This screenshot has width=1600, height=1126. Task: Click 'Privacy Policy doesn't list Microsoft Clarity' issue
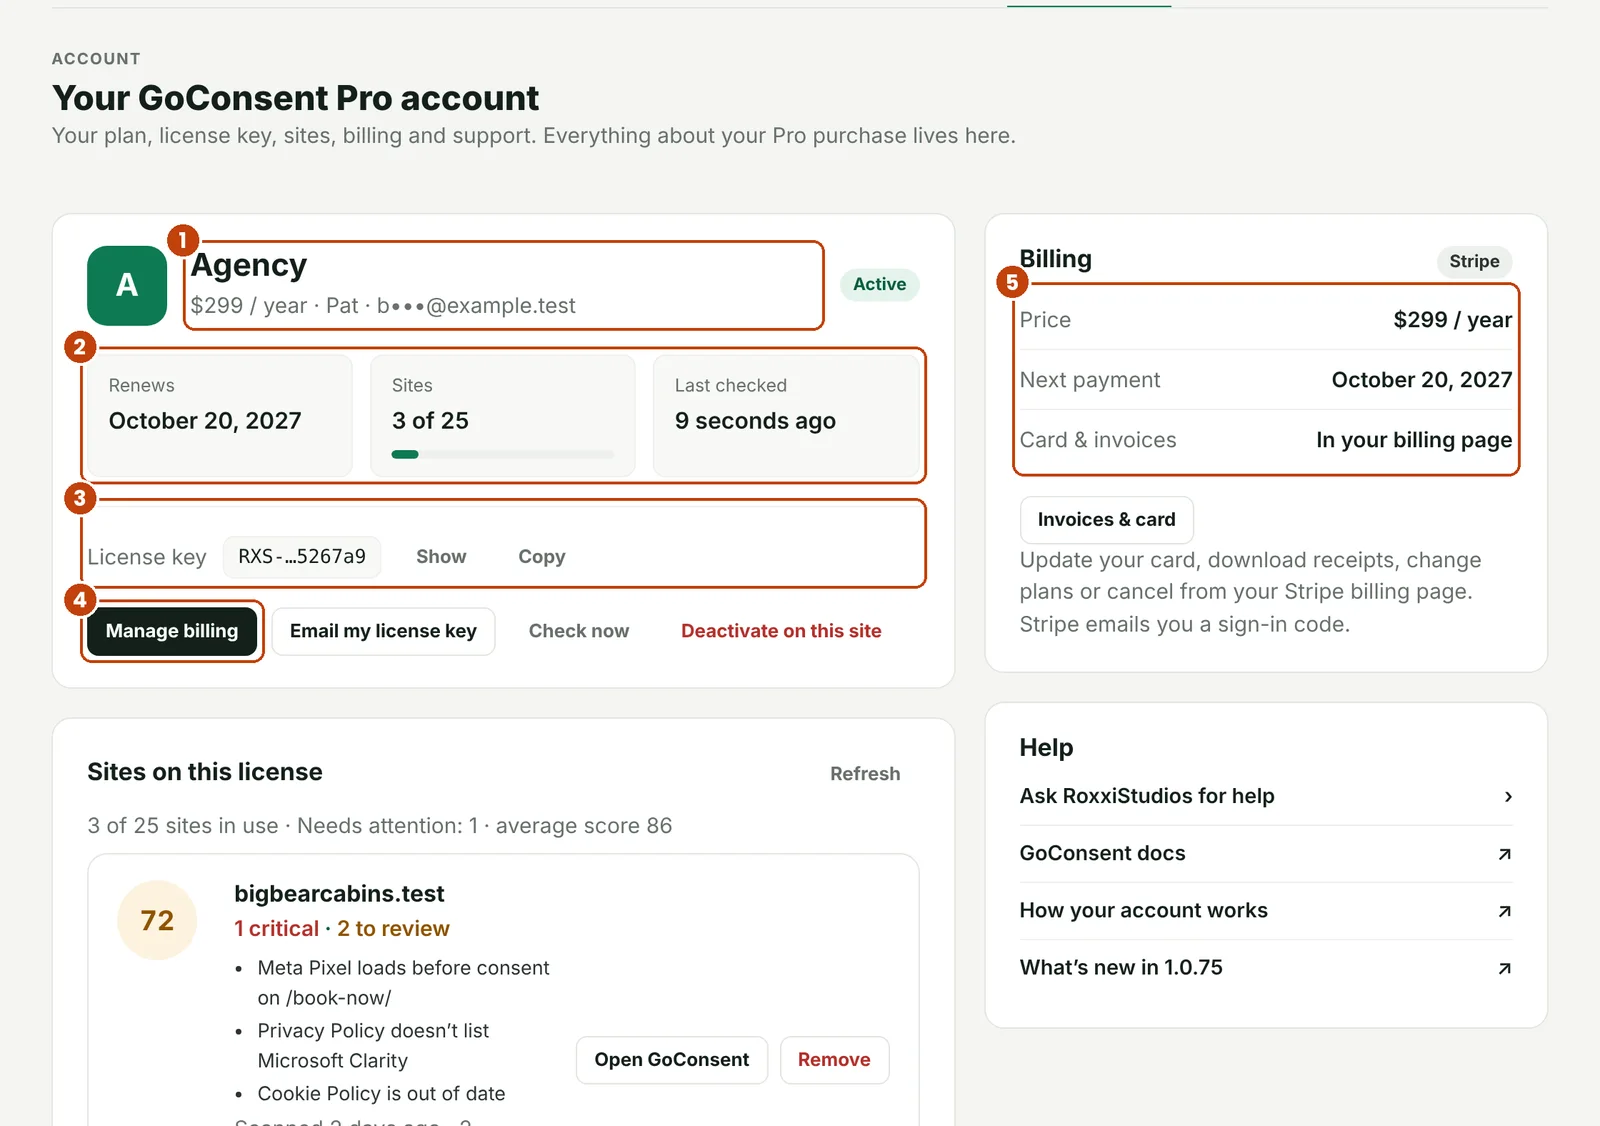(373, 1046)
